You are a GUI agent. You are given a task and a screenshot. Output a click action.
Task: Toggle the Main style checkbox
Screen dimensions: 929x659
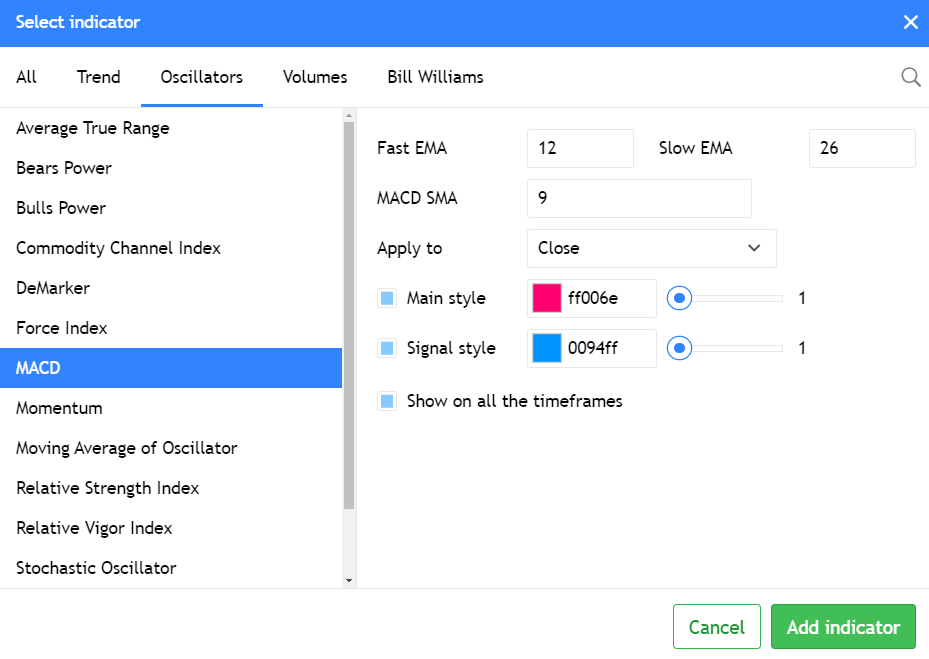tap(386, 298)
